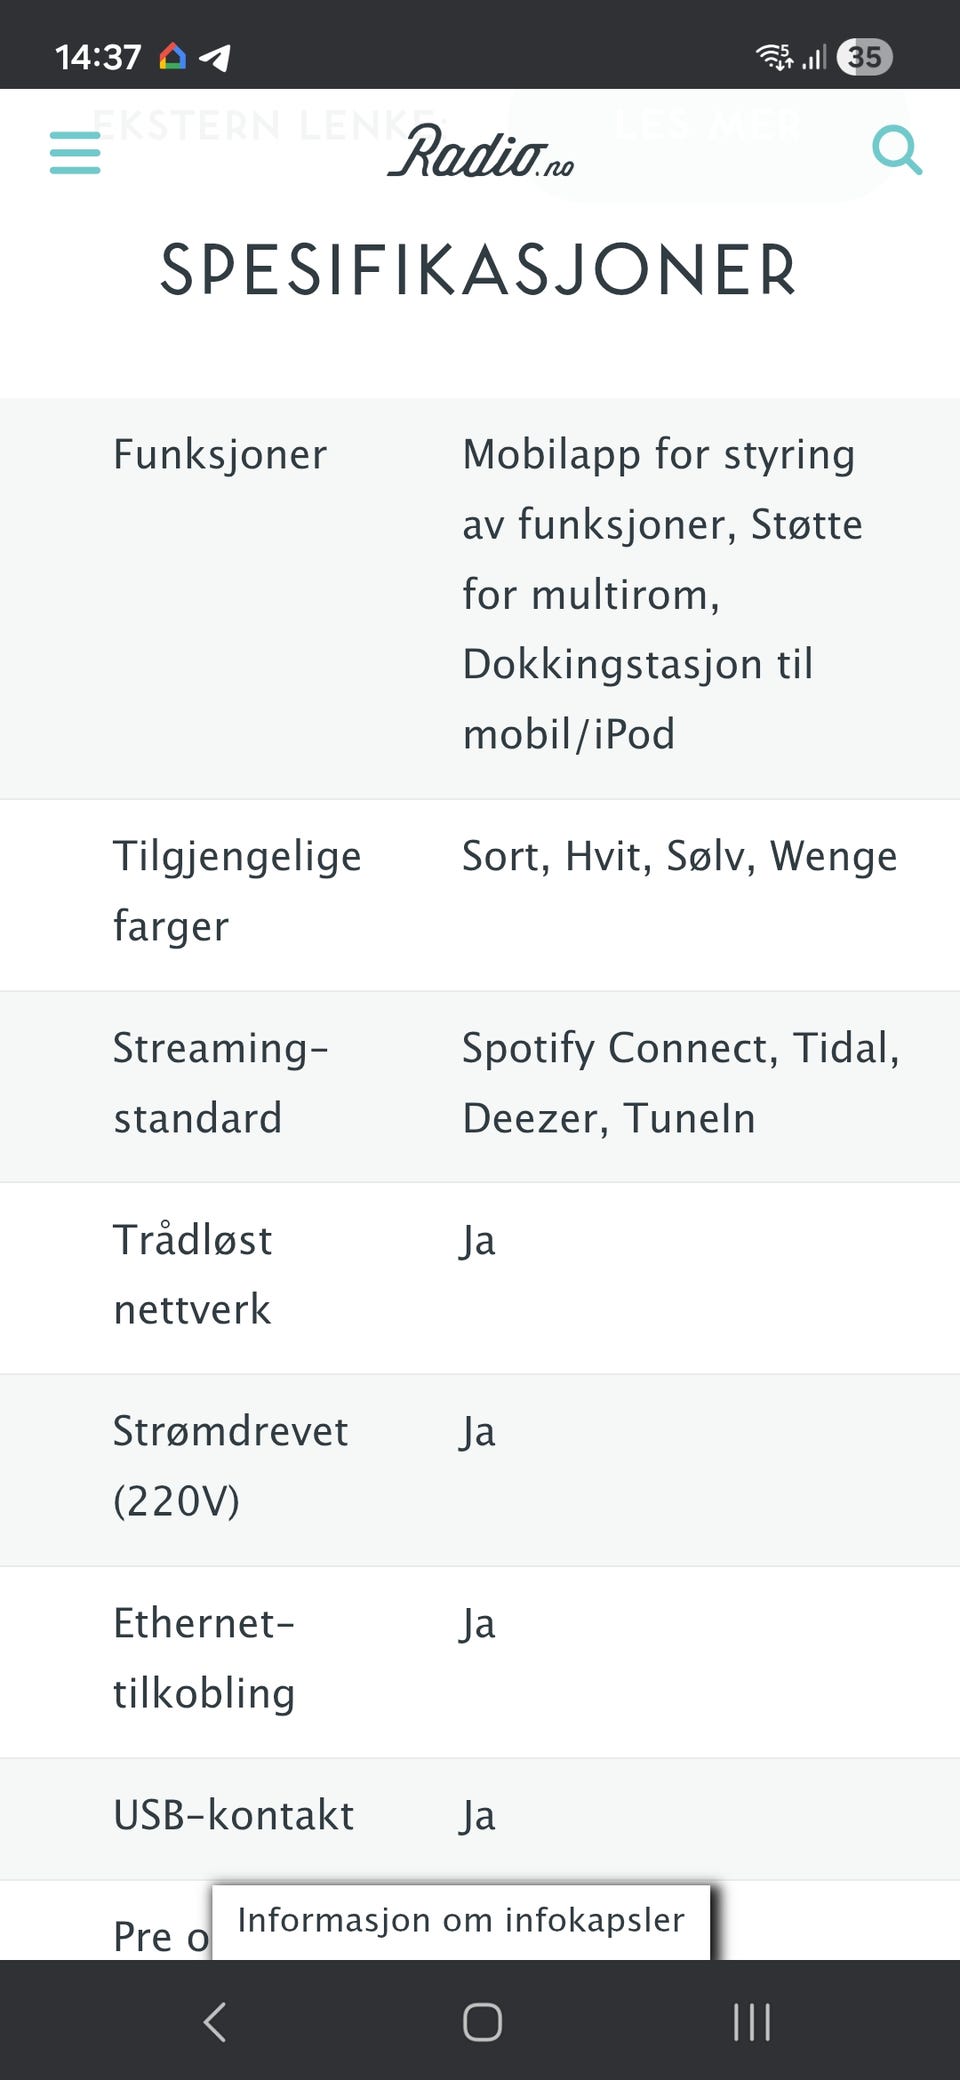Open recent apps overview

pyautogui.click(x=751, y=2021)
